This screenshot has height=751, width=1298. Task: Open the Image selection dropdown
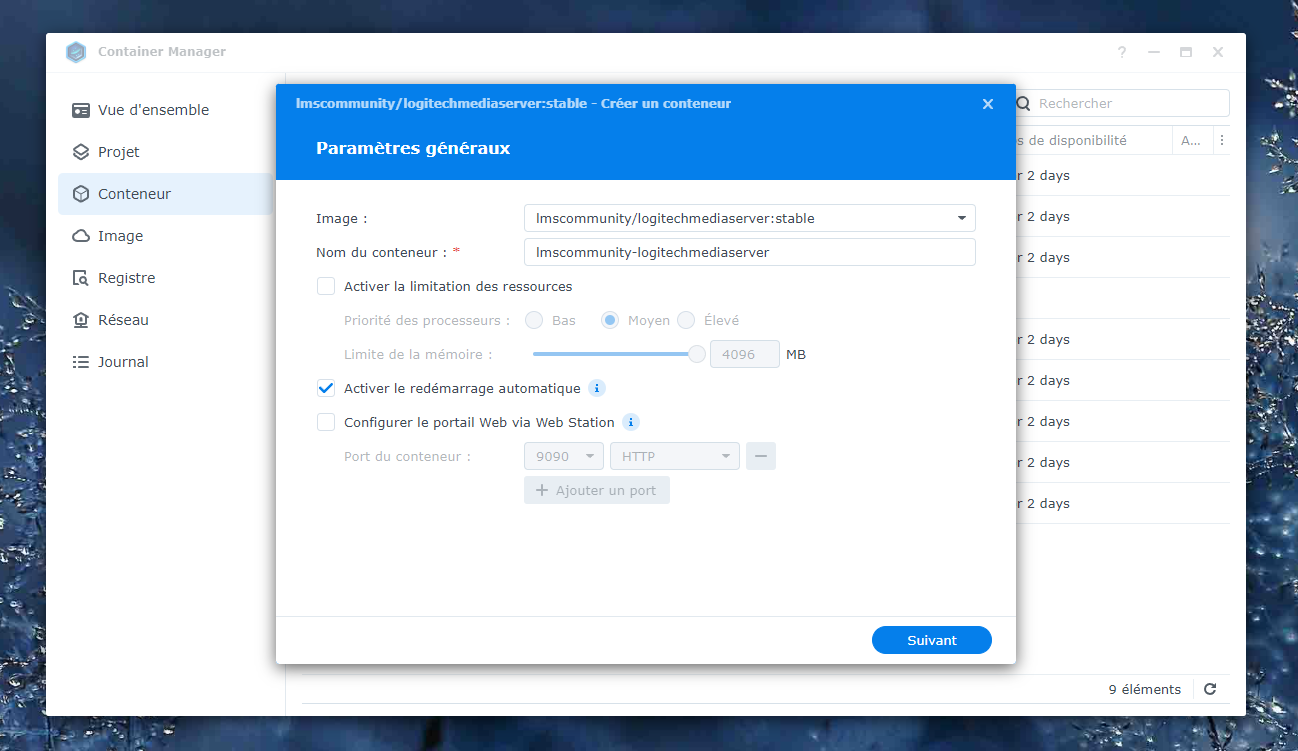click(x=750, y=218)
